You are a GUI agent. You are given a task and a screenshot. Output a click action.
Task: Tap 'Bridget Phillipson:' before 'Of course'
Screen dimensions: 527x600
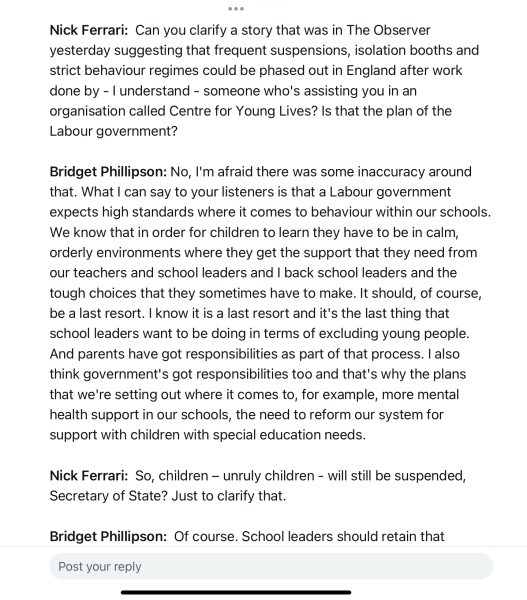108,536
